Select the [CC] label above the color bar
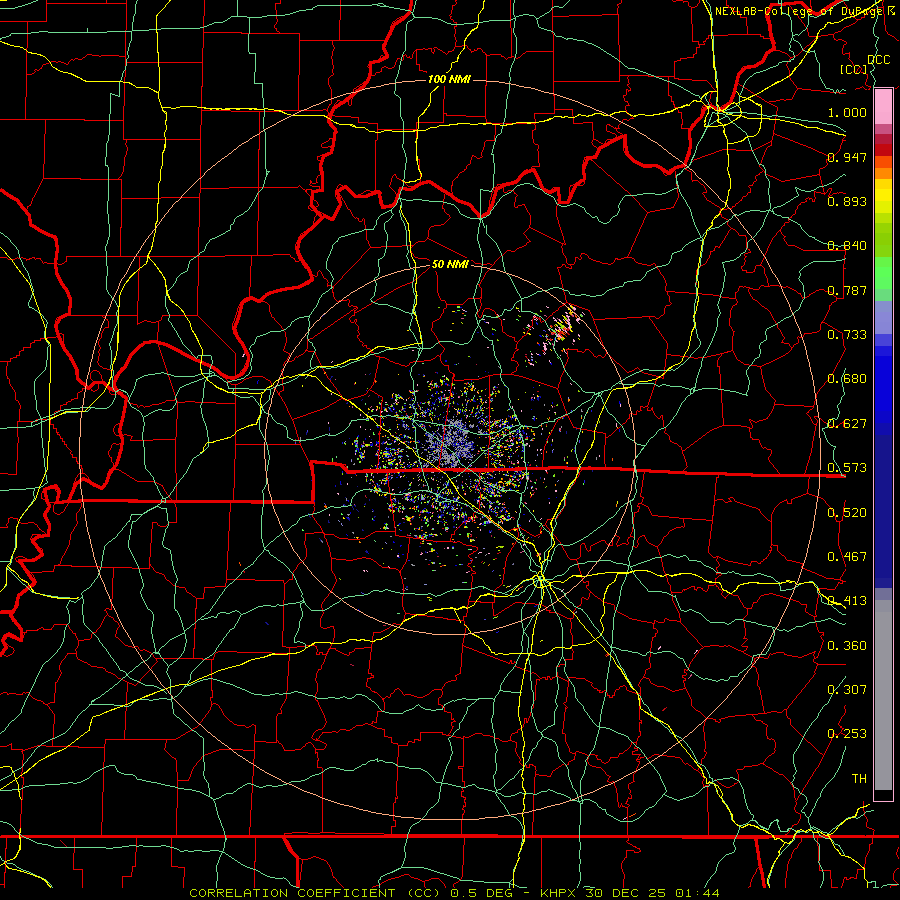Screen dimensions: 900x900 click(853, 69)
